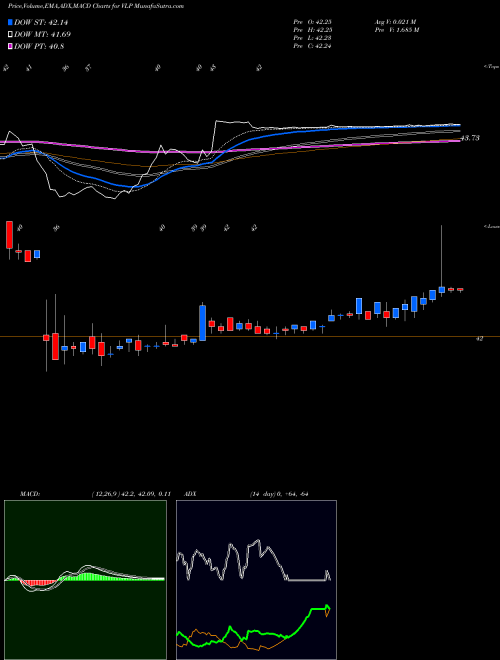Image resolution: width=500 pixels, height=660 pixels.
Task: Select the 'DOW ST: 42.14' label
Action: [41, 22]
